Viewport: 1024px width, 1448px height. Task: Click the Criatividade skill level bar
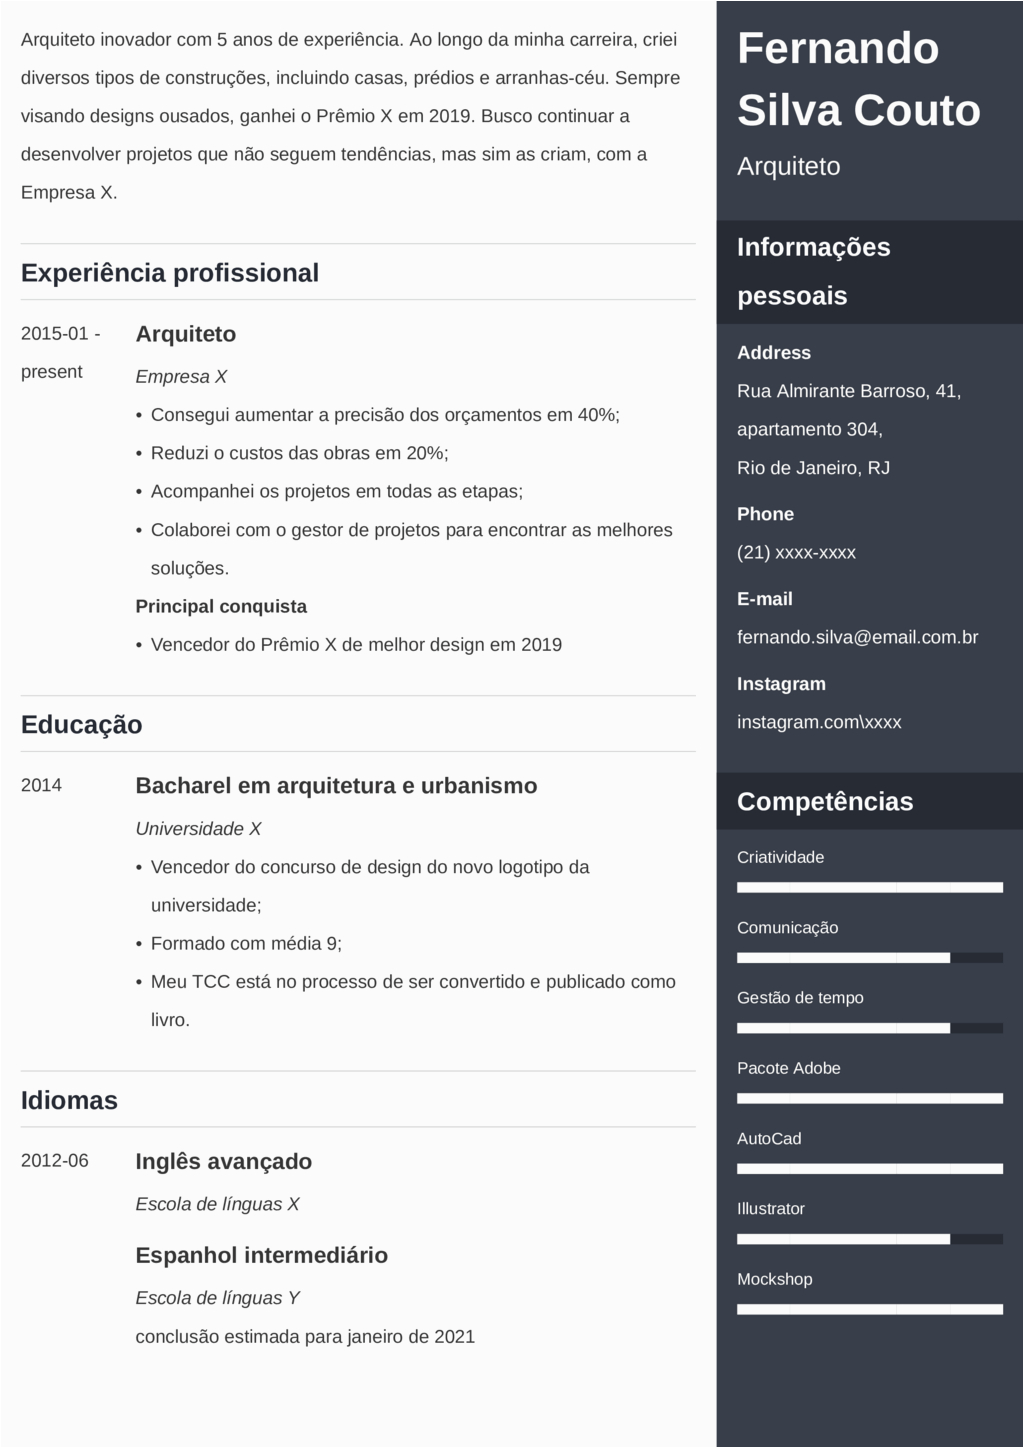869,887
